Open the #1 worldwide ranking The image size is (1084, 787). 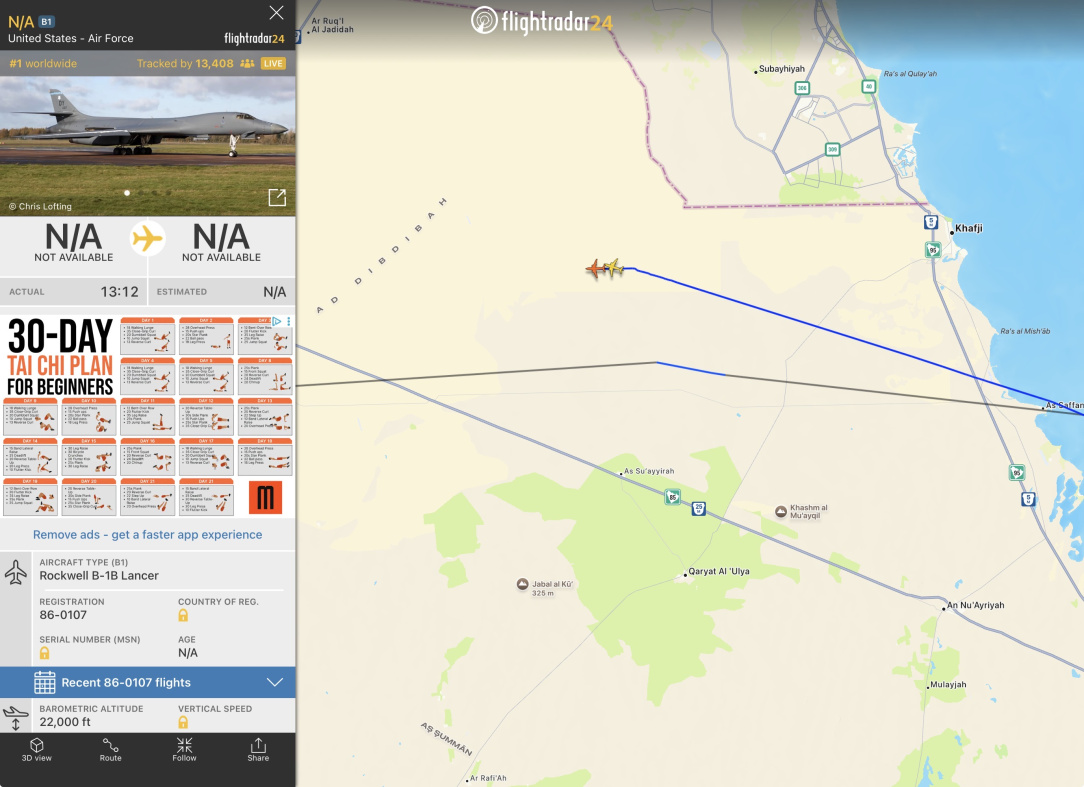(x=43, y=64)
